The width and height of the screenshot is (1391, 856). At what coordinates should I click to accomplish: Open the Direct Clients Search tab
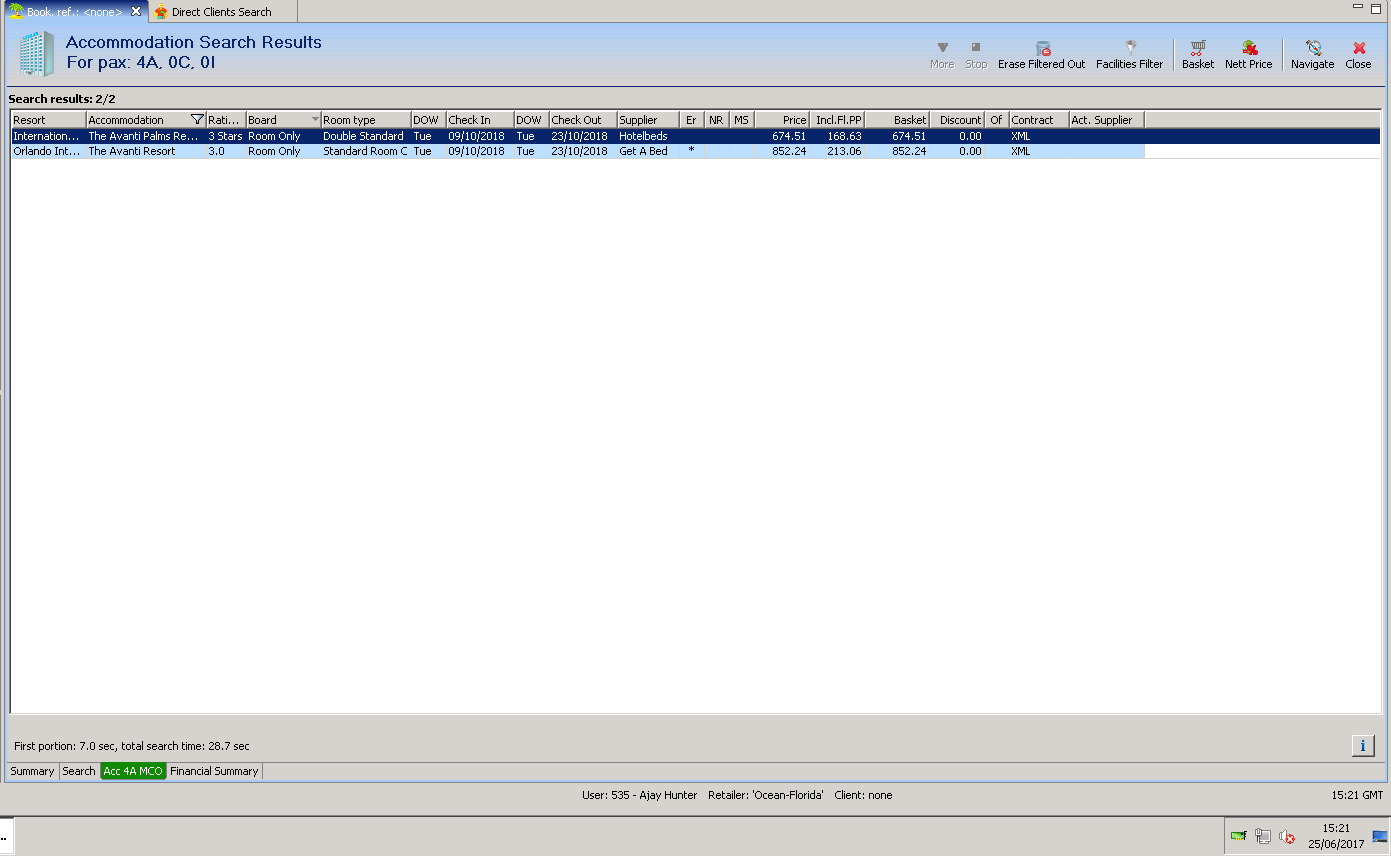222,11
